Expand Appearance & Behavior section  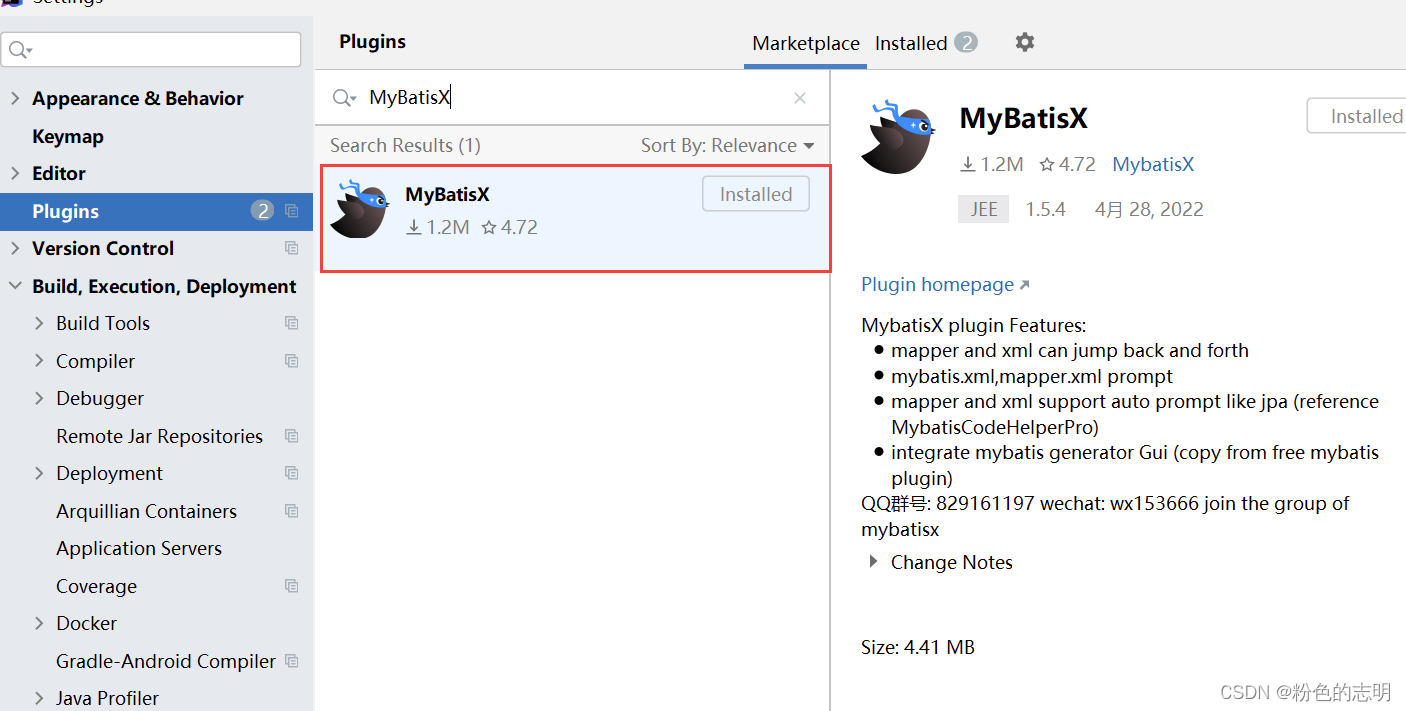(15, 98)
